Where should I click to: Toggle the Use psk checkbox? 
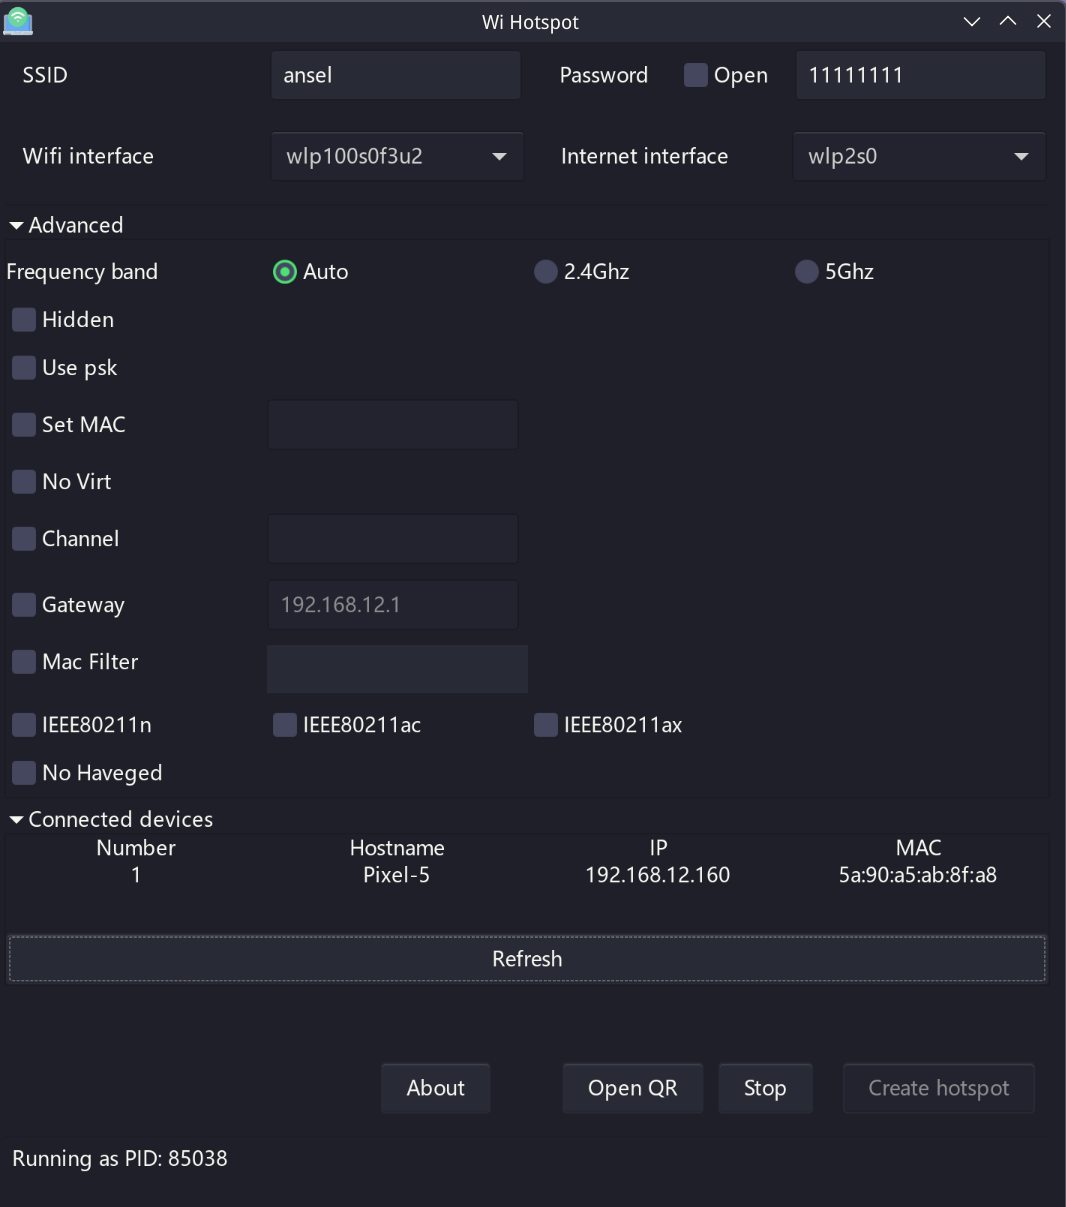[24, 368]
